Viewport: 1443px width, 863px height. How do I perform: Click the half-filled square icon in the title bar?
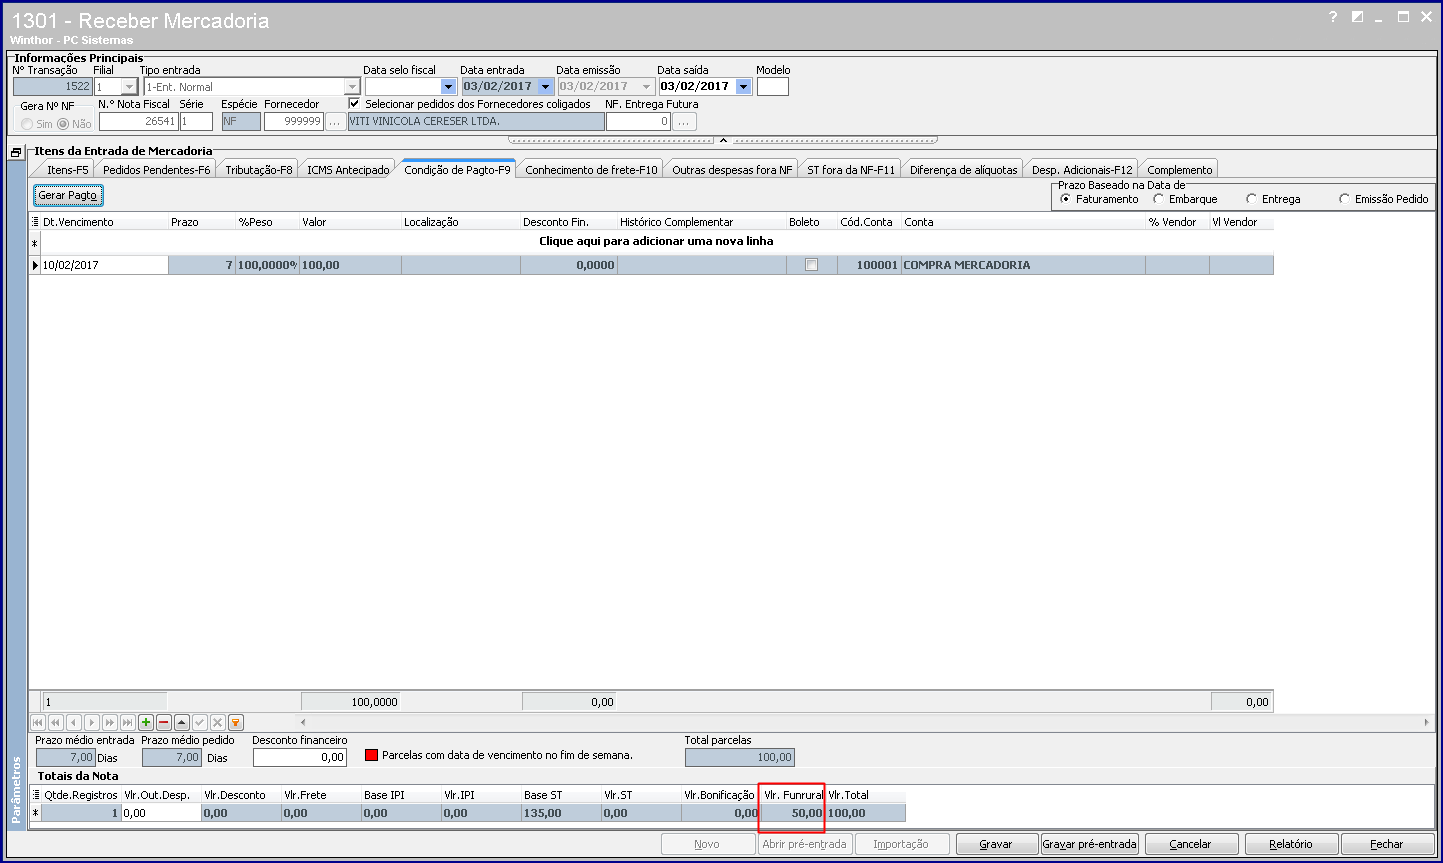click(x=1357, y=17)
